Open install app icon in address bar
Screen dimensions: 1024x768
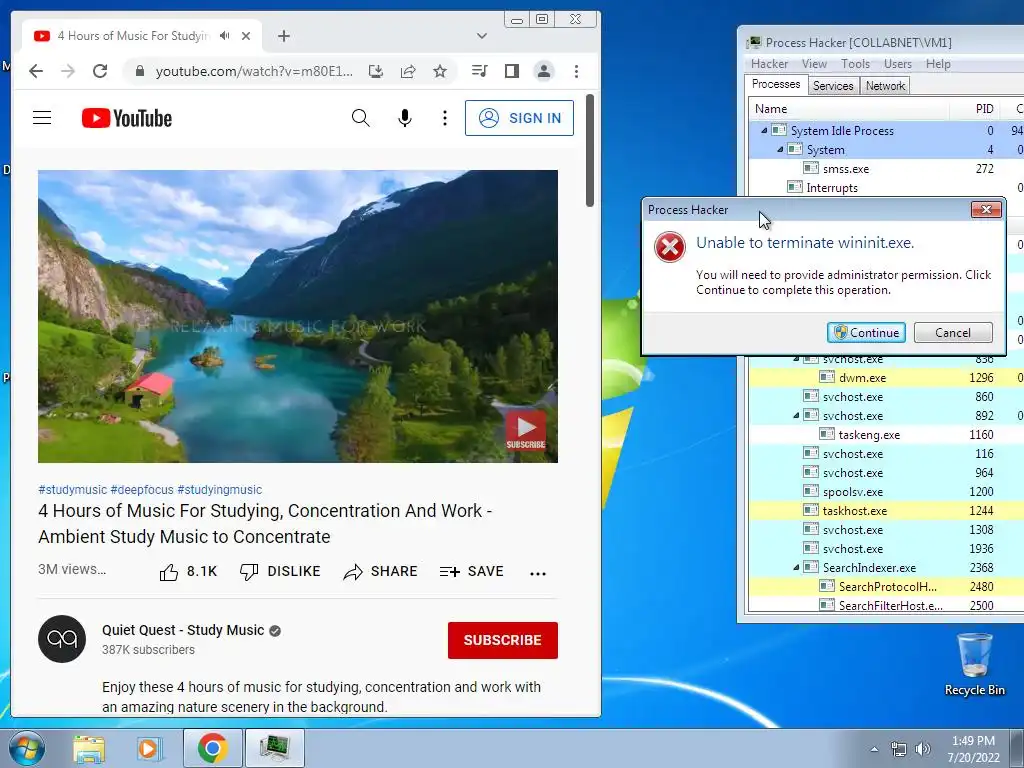click(x=376, y=71)
